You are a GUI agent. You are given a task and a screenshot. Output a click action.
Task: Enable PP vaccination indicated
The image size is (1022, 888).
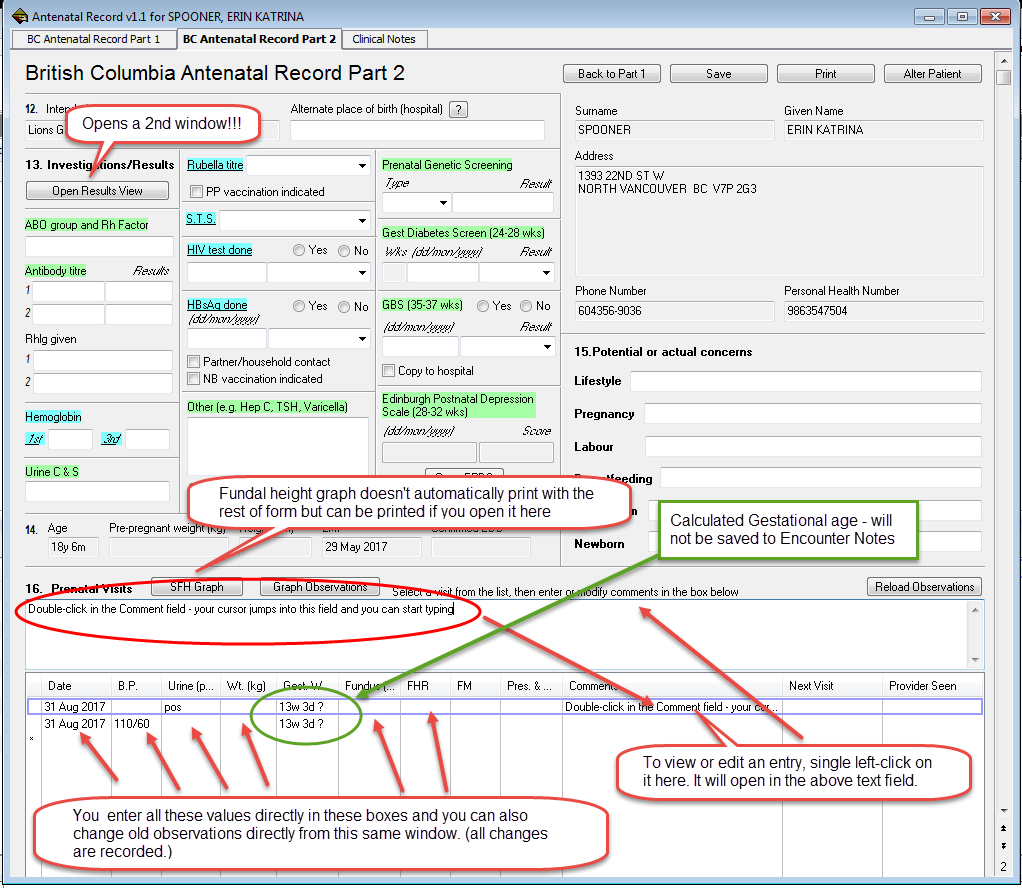[x=196, y=192]
